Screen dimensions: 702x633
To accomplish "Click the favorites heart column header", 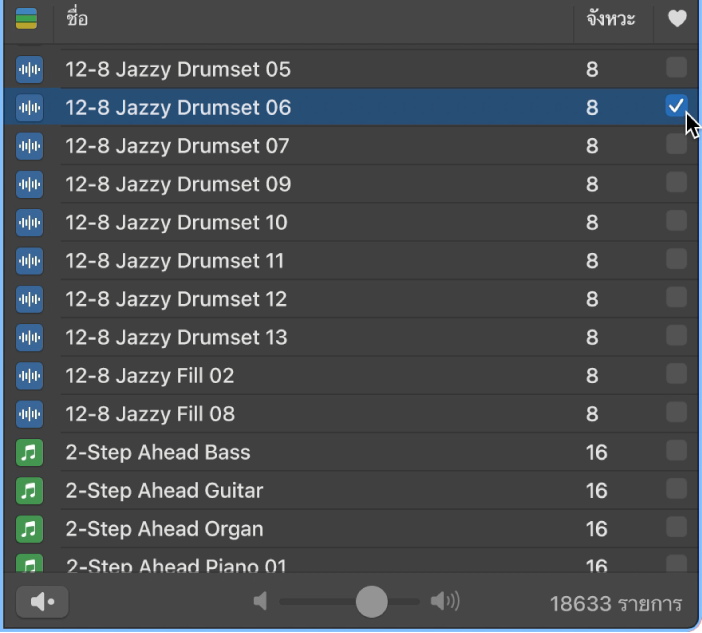I will click(x=677, y=20).
